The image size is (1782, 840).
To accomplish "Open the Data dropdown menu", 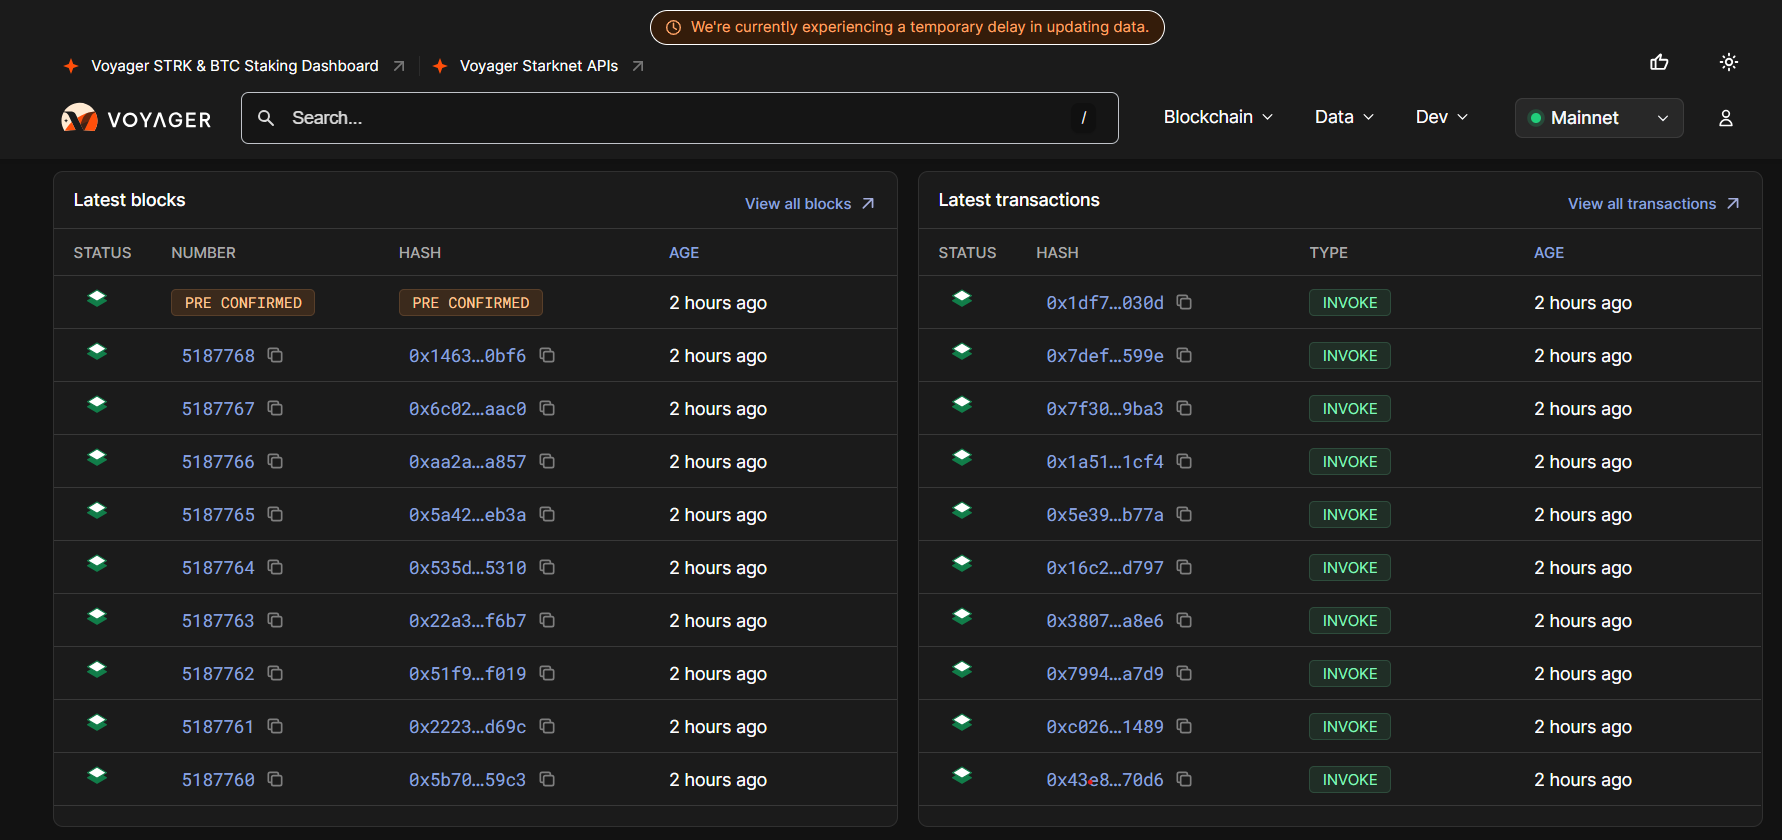I will [1343, 117].
